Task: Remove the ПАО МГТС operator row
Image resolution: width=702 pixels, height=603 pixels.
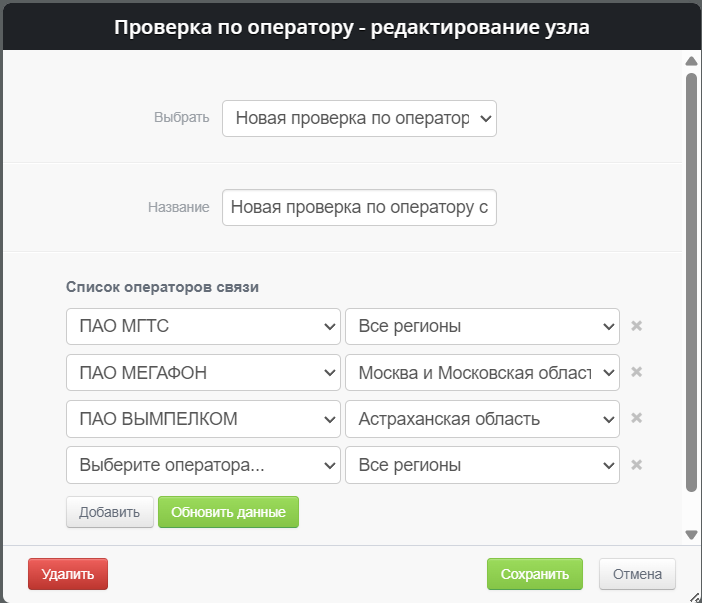Action: click(x=636, y=326)
